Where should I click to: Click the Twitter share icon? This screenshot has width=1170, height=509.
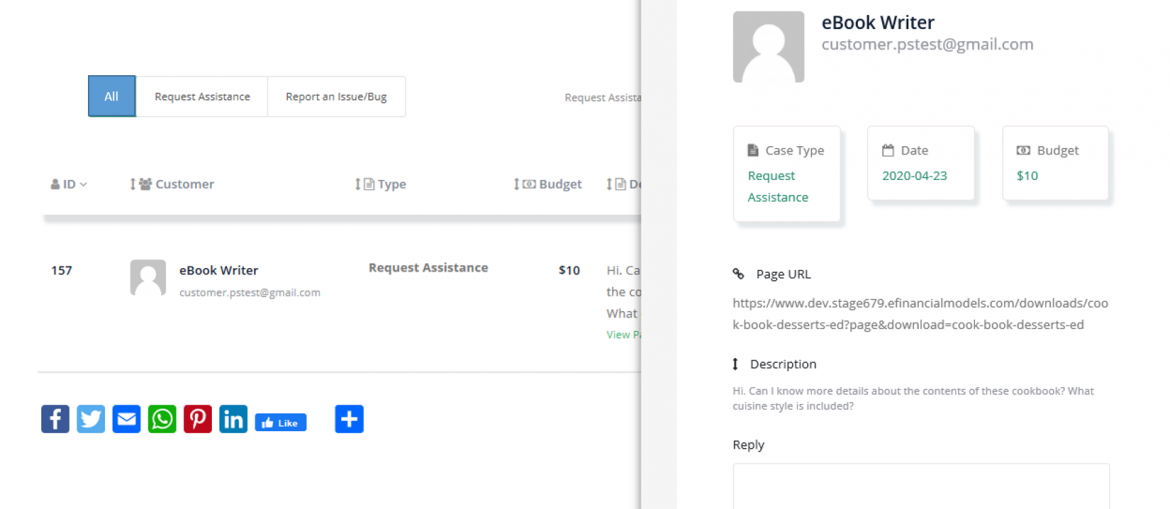tap(91, 419)
